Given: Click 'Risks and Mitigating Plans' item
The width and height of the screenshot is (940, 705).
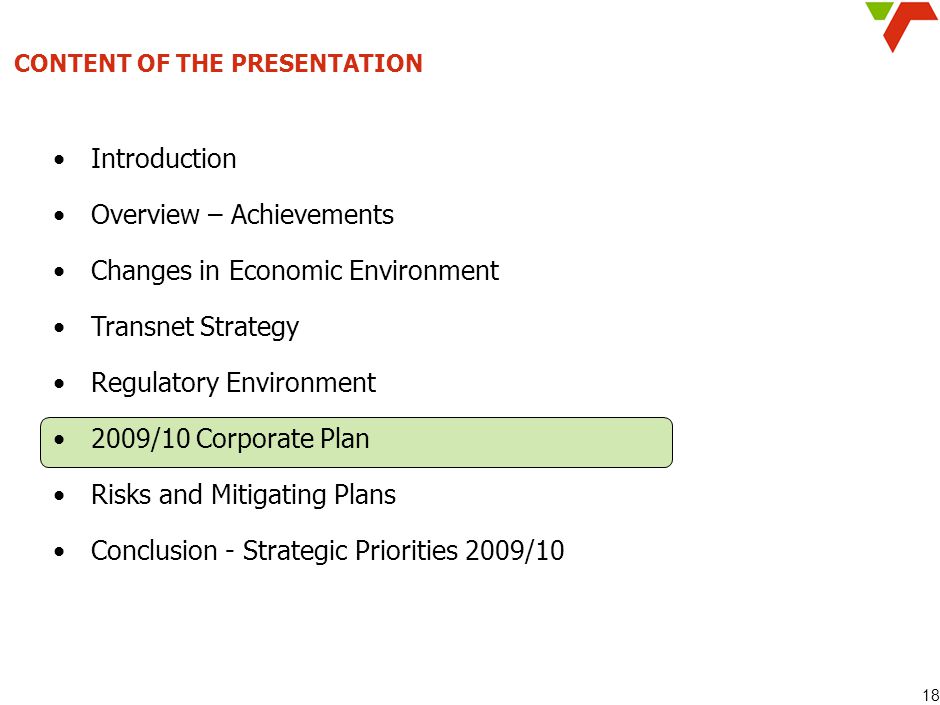Looking at the screenshot, I should pos(243,495).
